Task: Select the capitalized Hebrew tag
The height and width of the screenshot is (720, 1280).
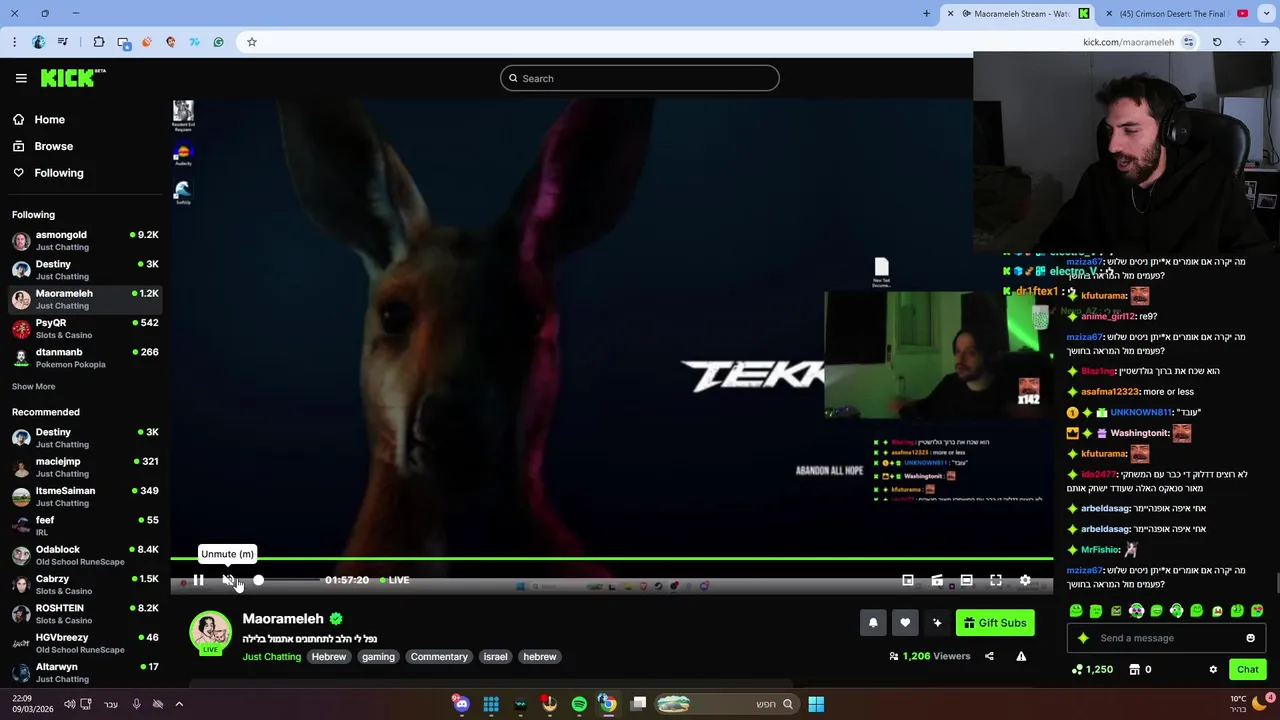Action: click(328, 657)
